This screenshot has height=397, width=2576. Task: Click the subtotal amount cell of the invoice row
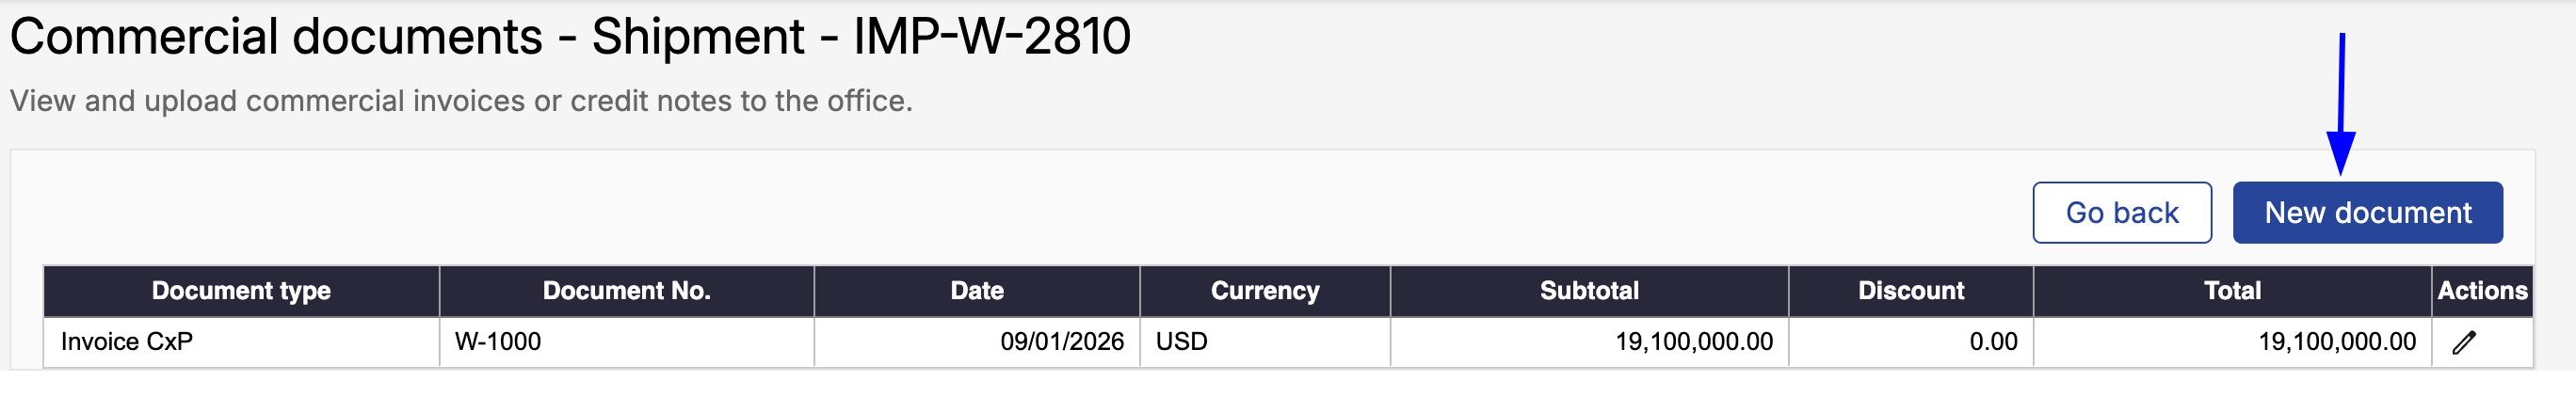click(x=1693, y=342)
